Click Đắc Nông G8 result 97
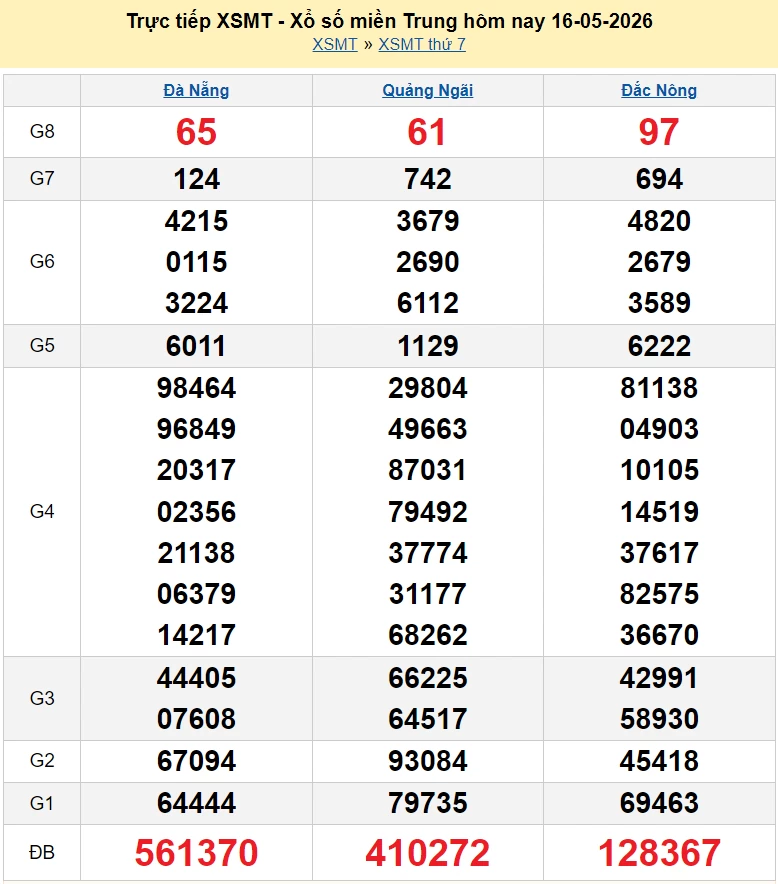 pos(658,132)
